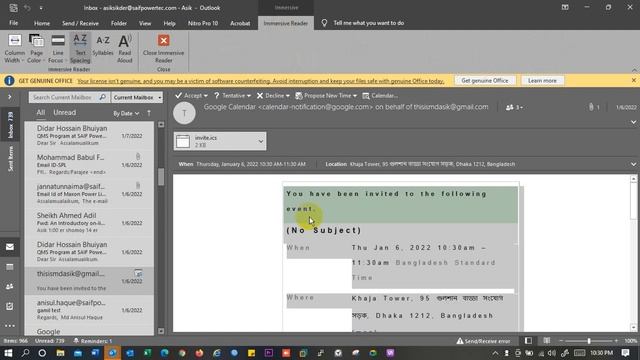Click Learn more button in warning bar
The width and height of the screenshot is (640, 360).
542,81
